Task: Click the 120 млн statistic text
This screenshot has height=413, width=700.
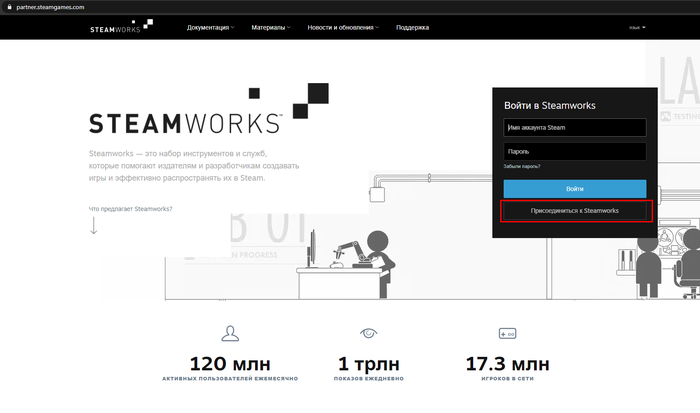Action: (230, 364)
